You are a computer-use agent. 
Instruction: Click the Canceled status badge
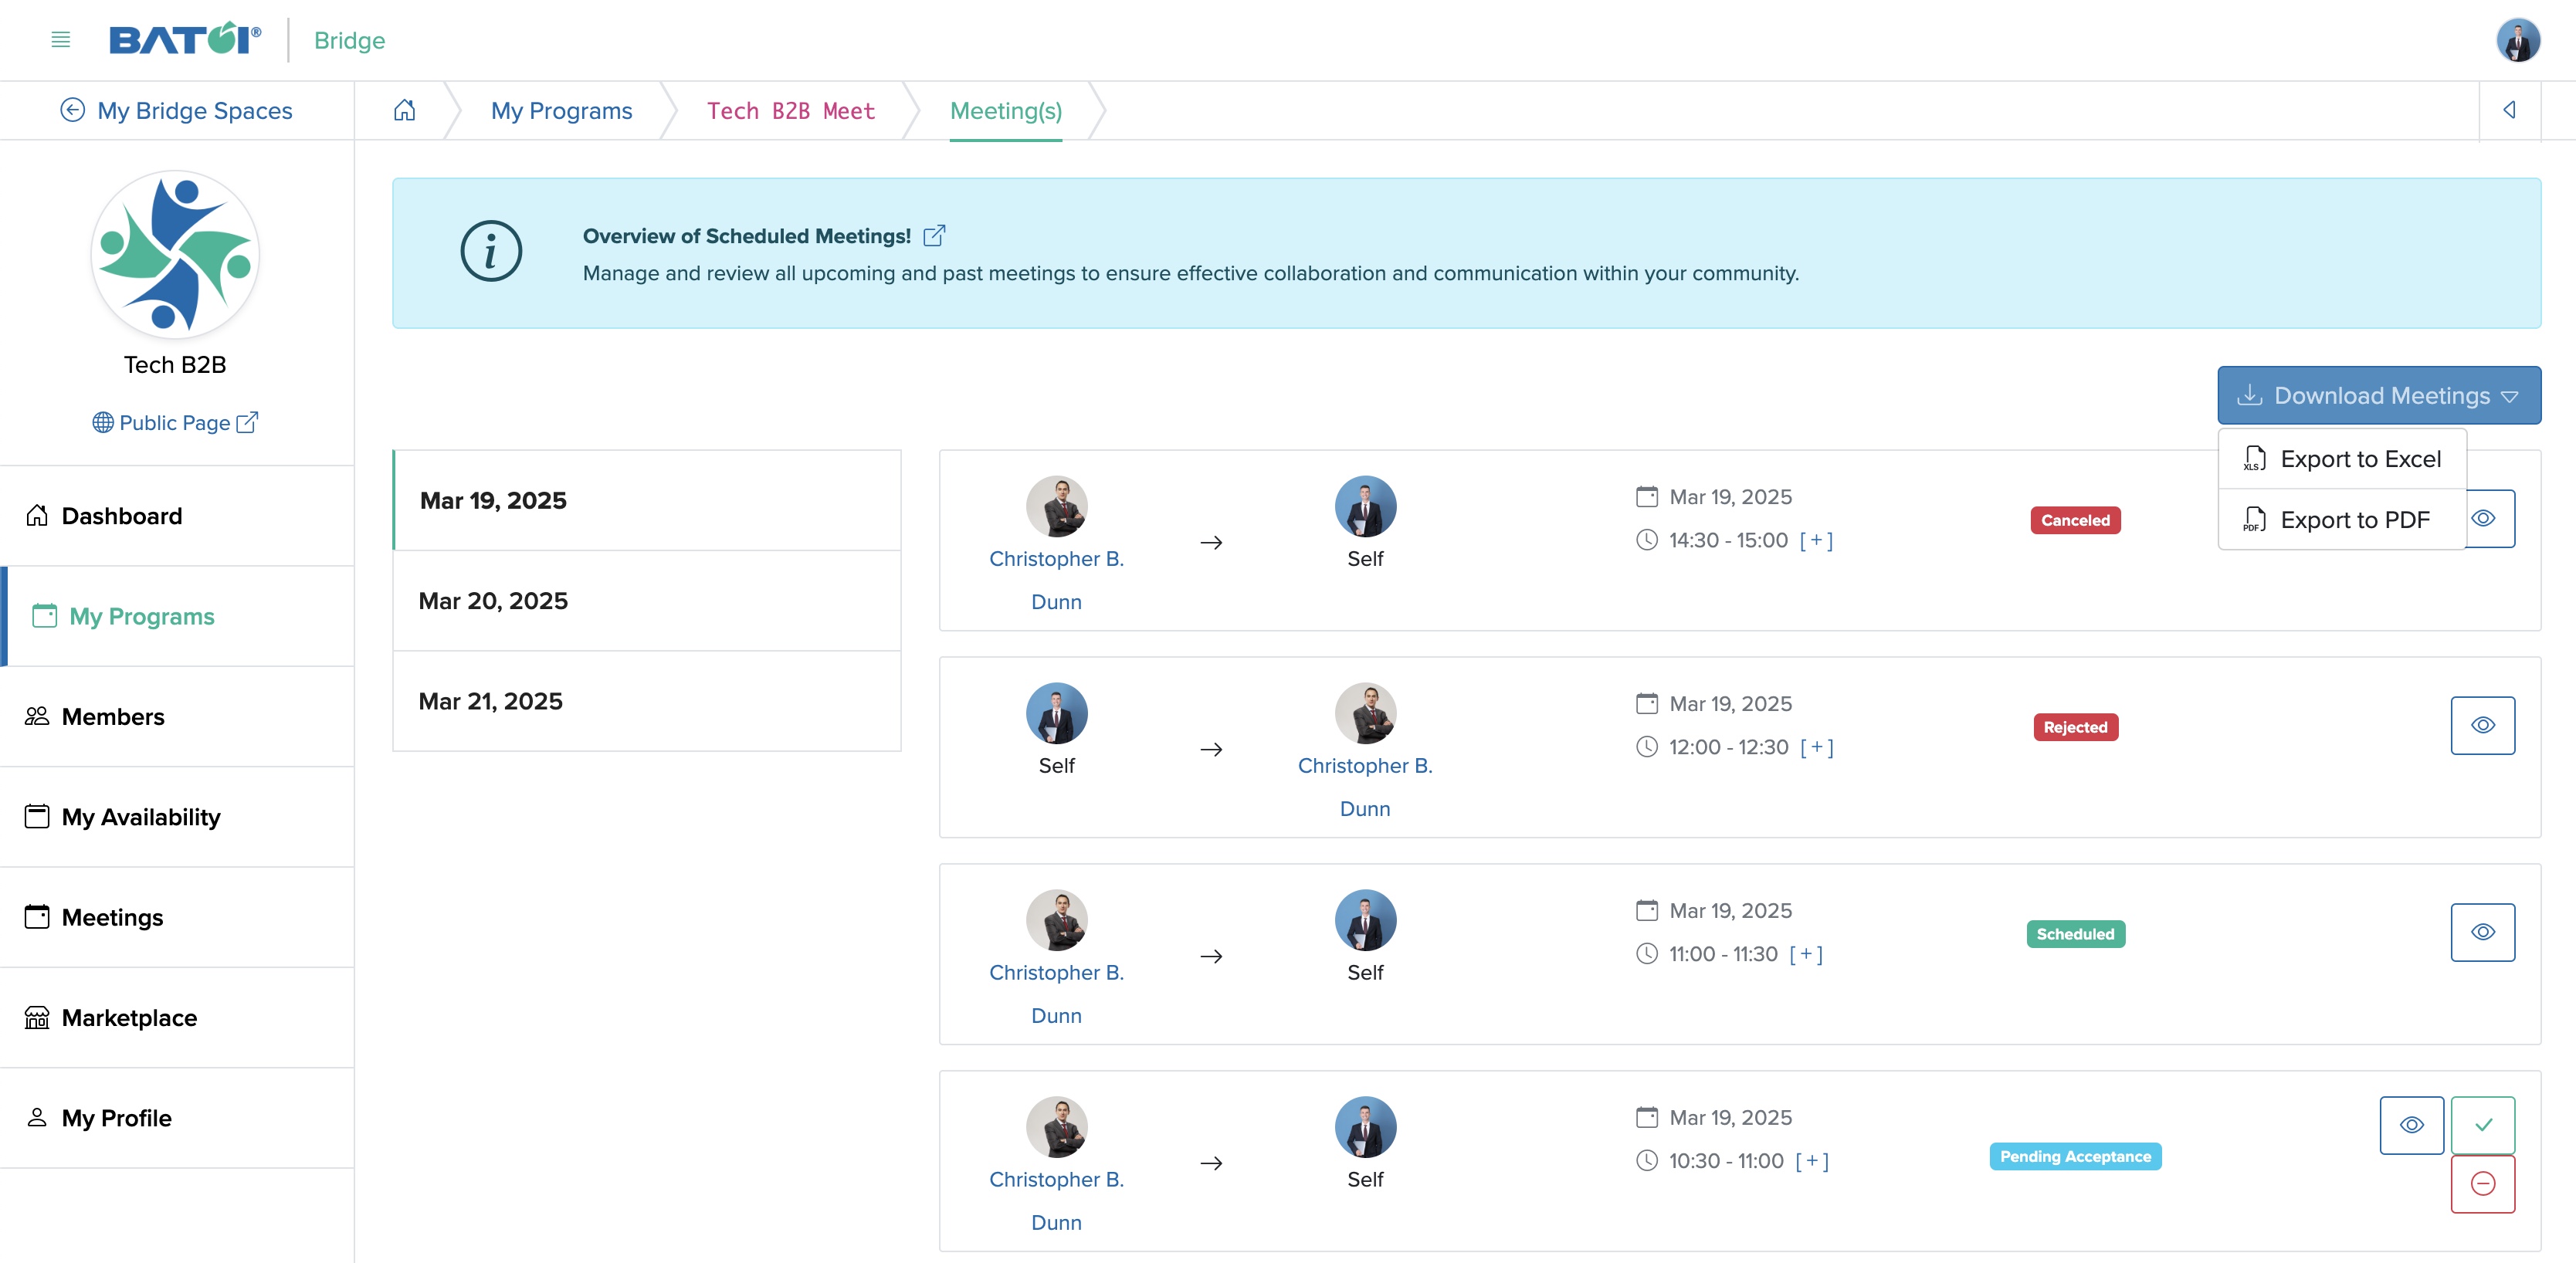tap(2075, 520)
